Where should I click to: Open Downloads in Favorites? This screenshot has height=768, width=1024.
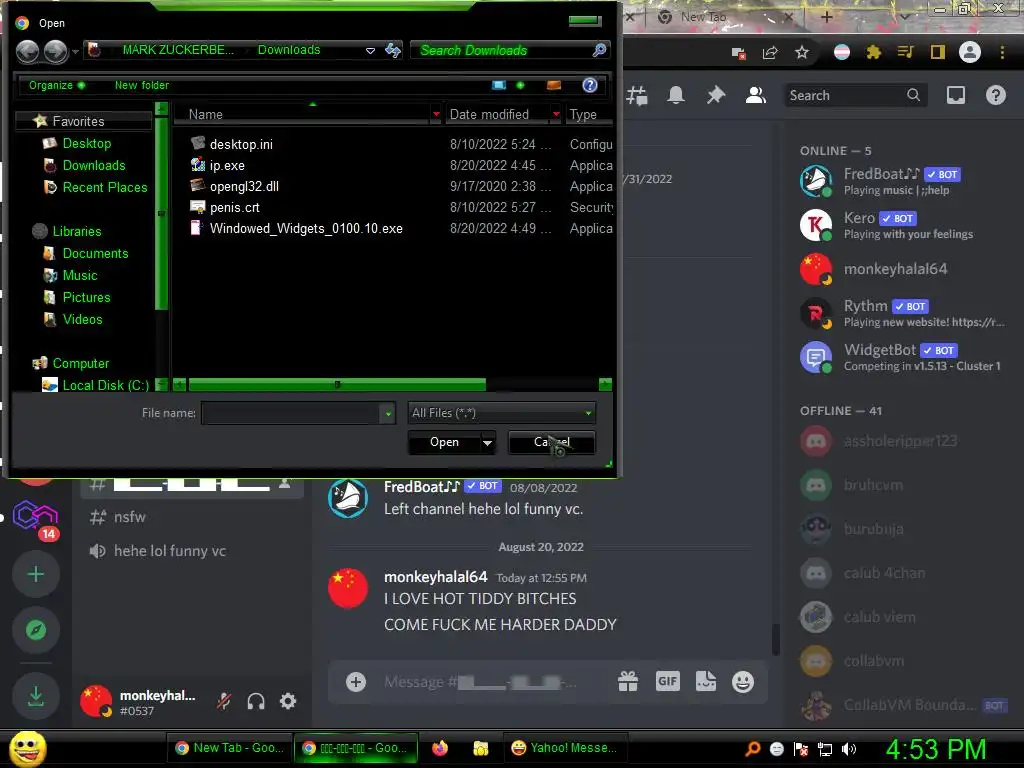pos(93,166)
